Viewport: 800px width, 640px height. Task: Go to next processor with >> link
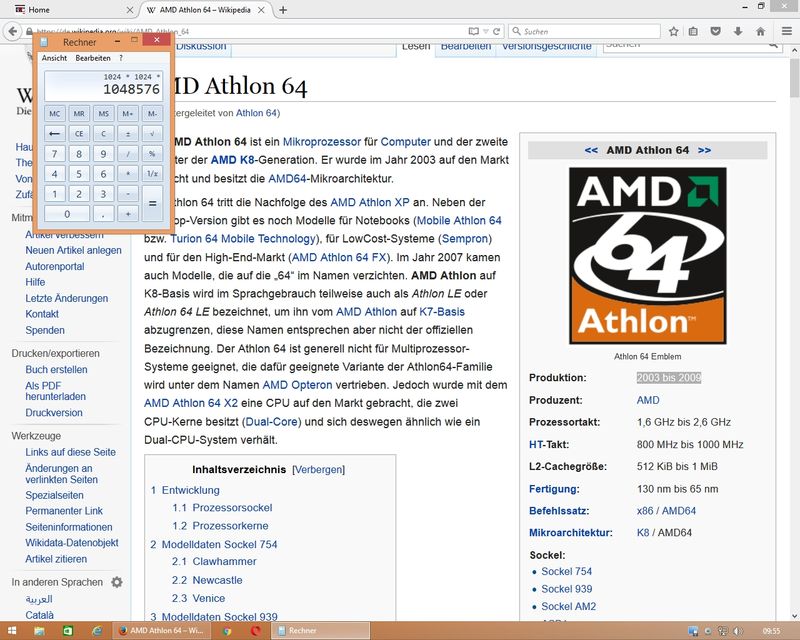[x=704, y=150]
